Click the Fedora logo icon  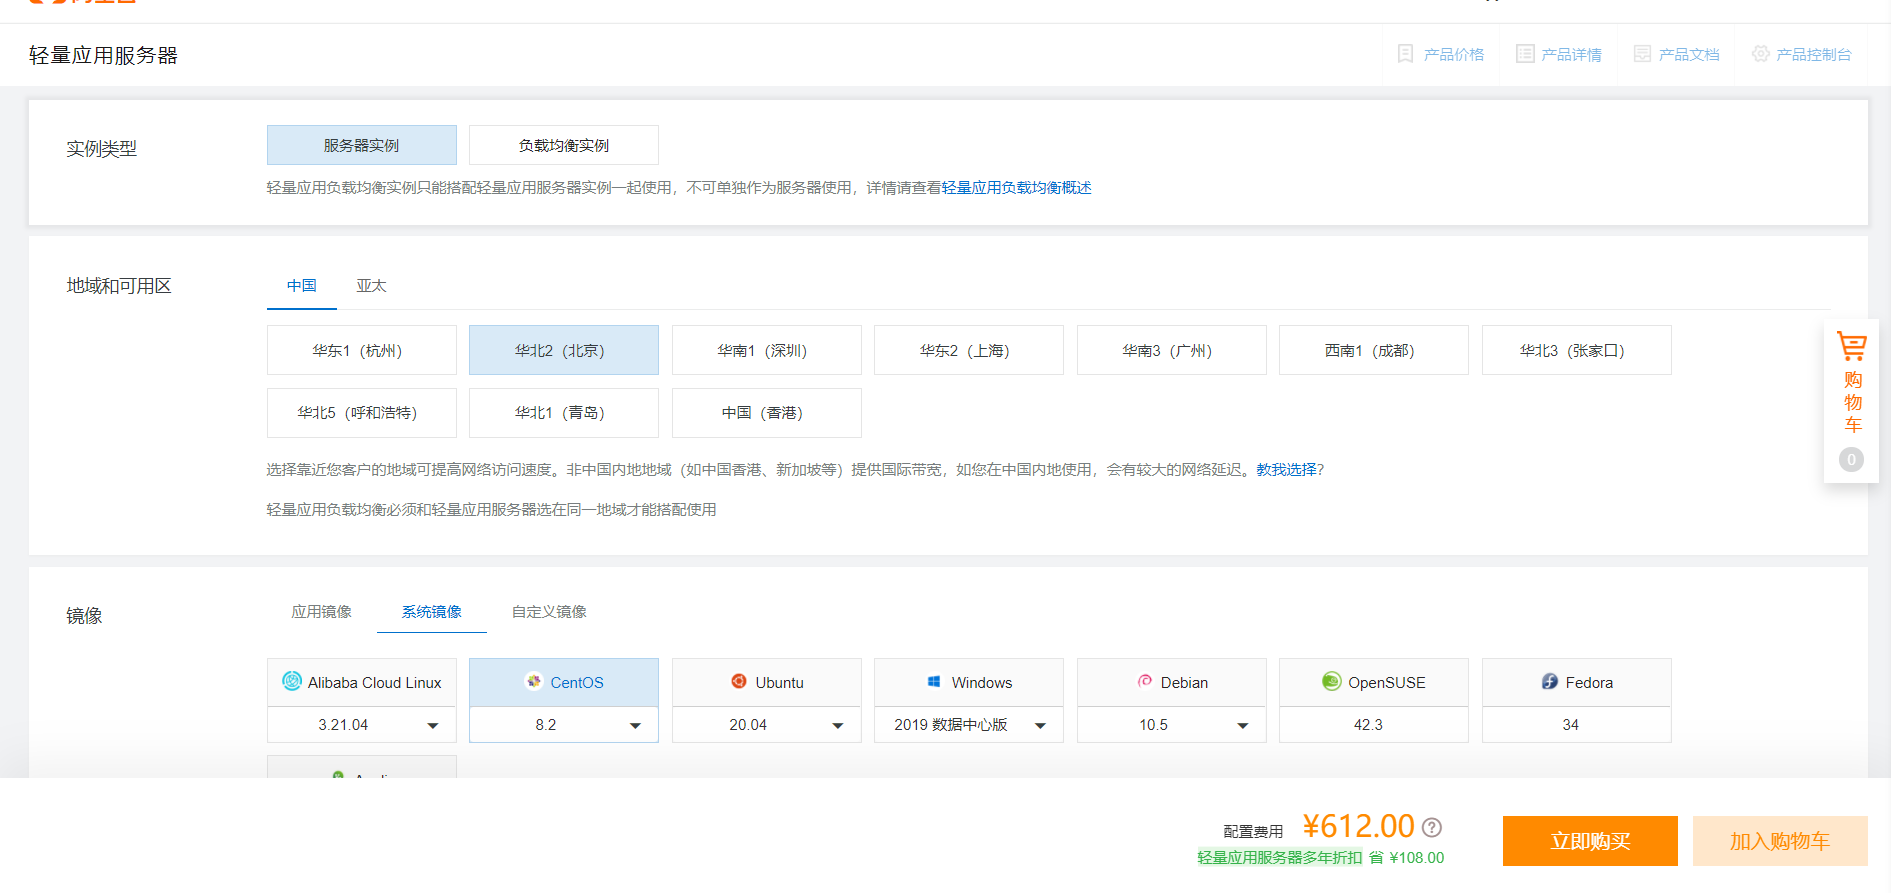[x=1550, y=681]
